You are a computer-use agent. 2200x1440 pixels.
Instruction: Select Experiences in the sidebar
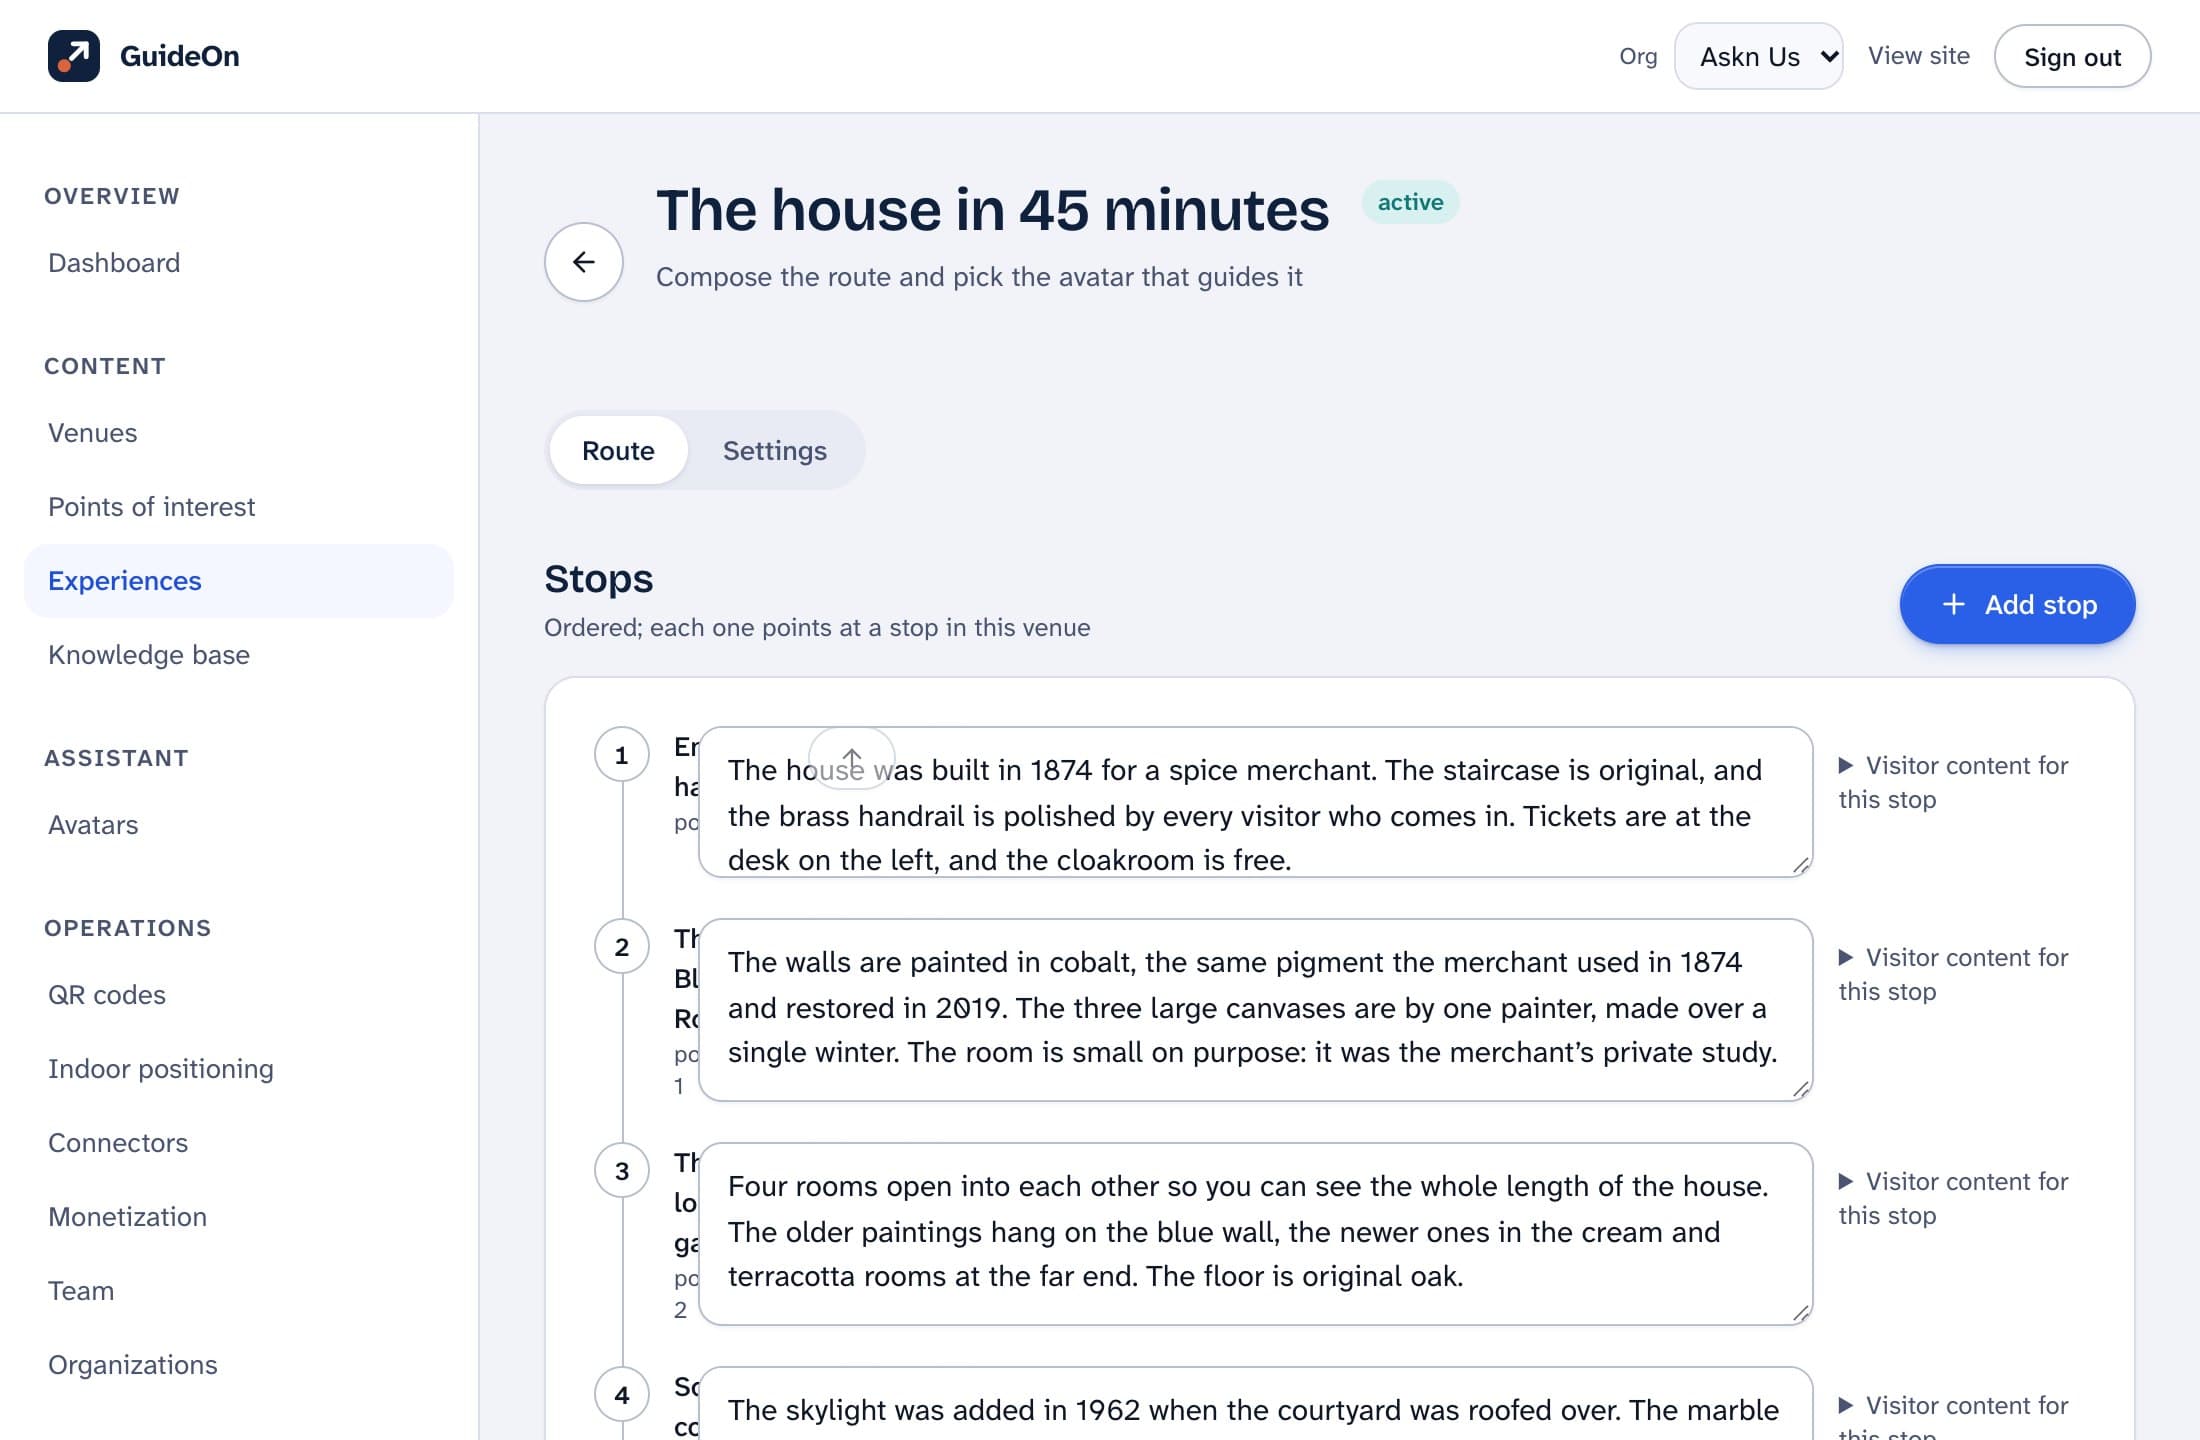pyautogui.click(x=239, y=581)
